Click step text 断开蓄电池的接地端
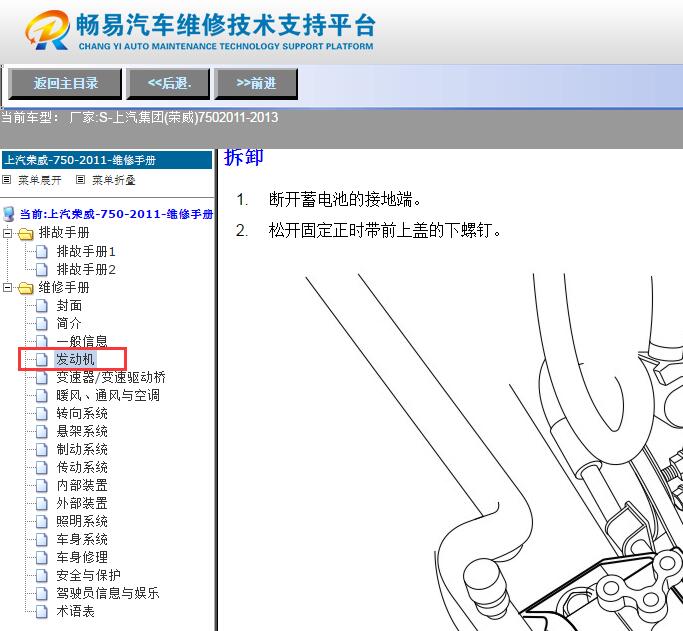 (345, 199)
